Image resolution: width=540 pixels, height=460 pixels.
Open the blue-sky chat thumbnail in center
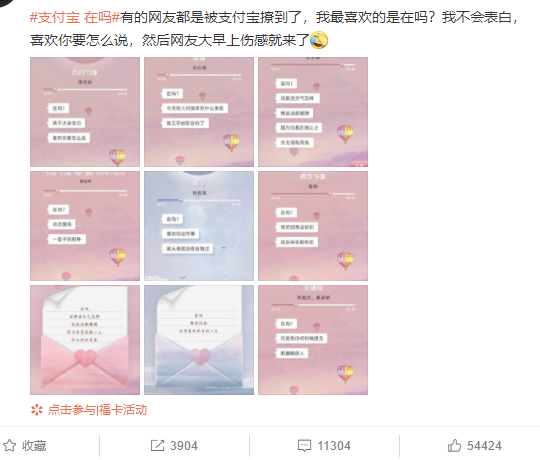coord(199,226)
